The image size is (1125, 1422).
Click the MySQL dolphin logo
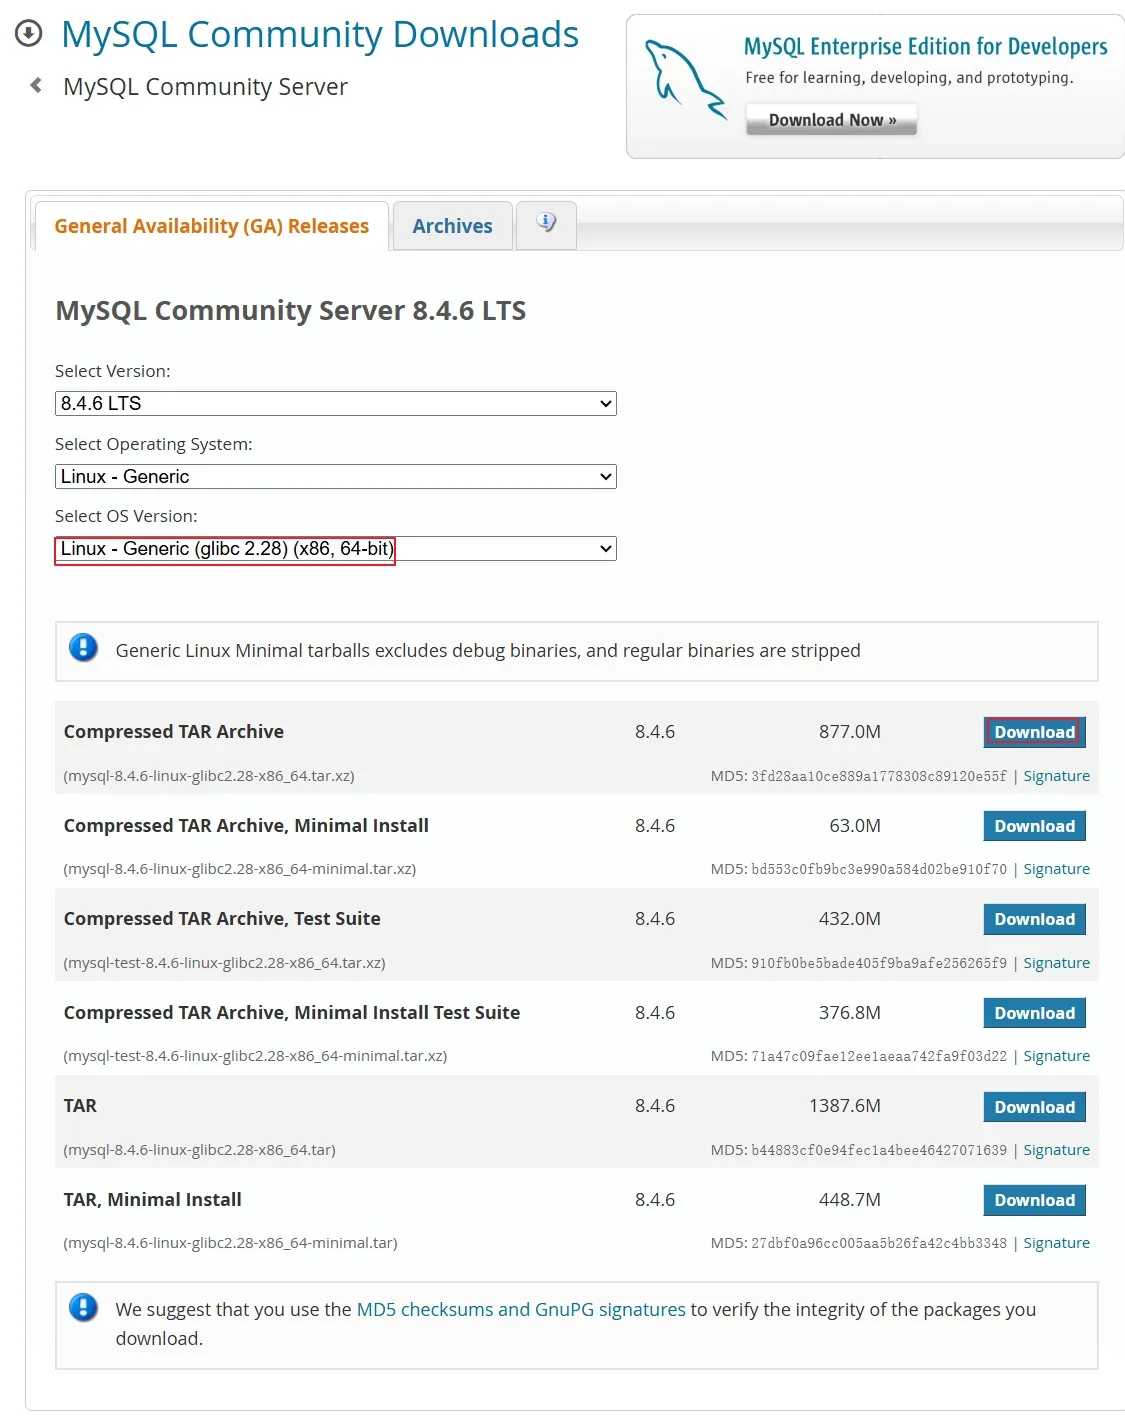pos(685,79)
